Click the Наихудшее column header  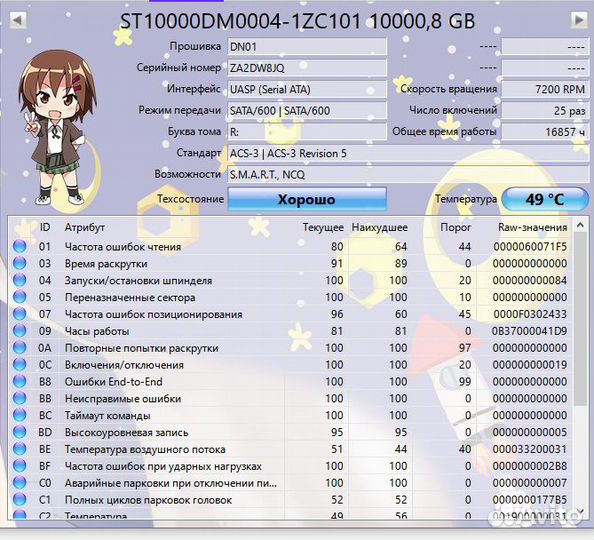click(380, 227)
